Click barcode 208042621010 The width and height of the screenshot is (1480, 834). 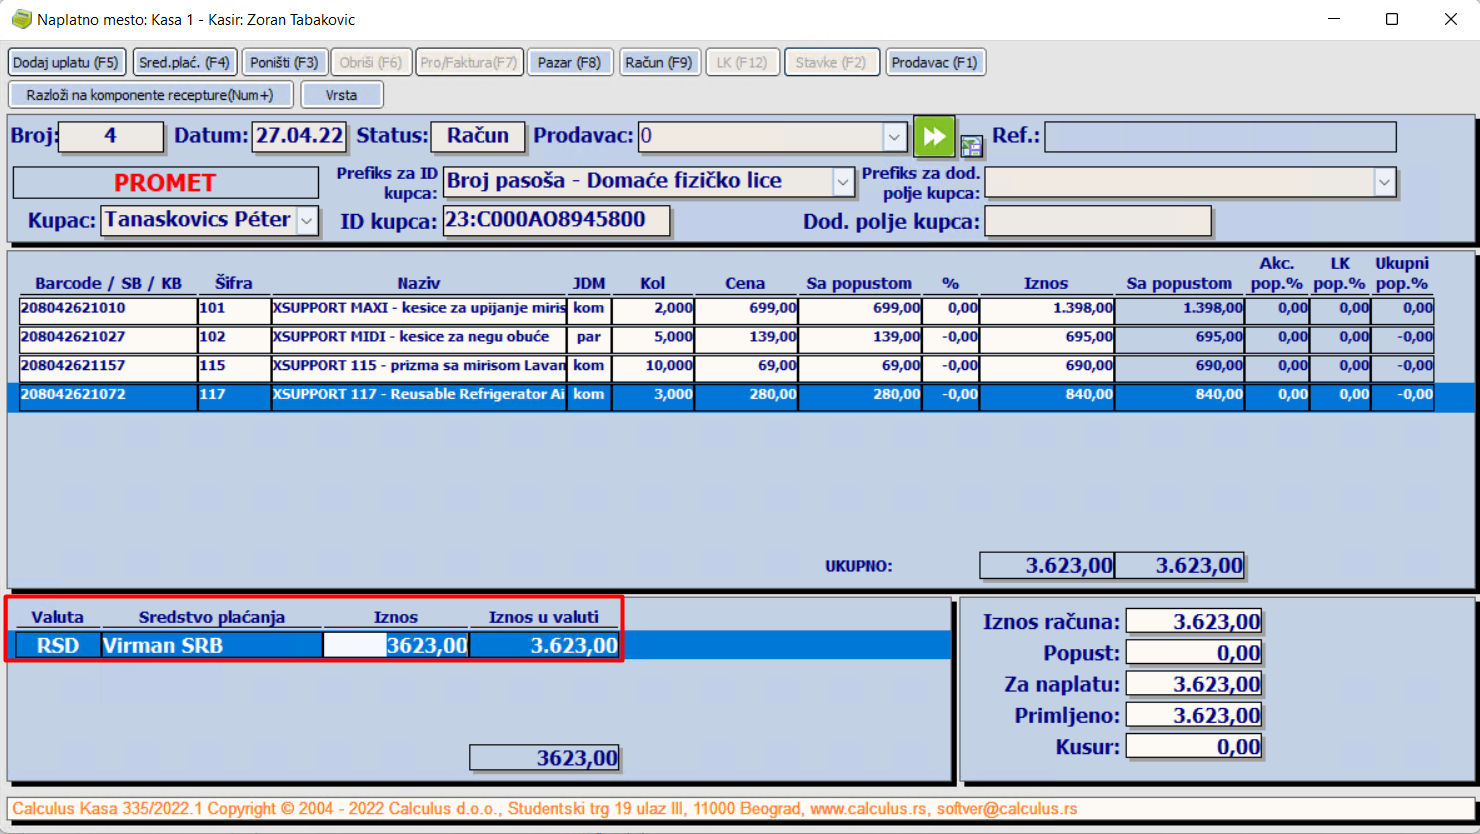click(x=108, y=309)
